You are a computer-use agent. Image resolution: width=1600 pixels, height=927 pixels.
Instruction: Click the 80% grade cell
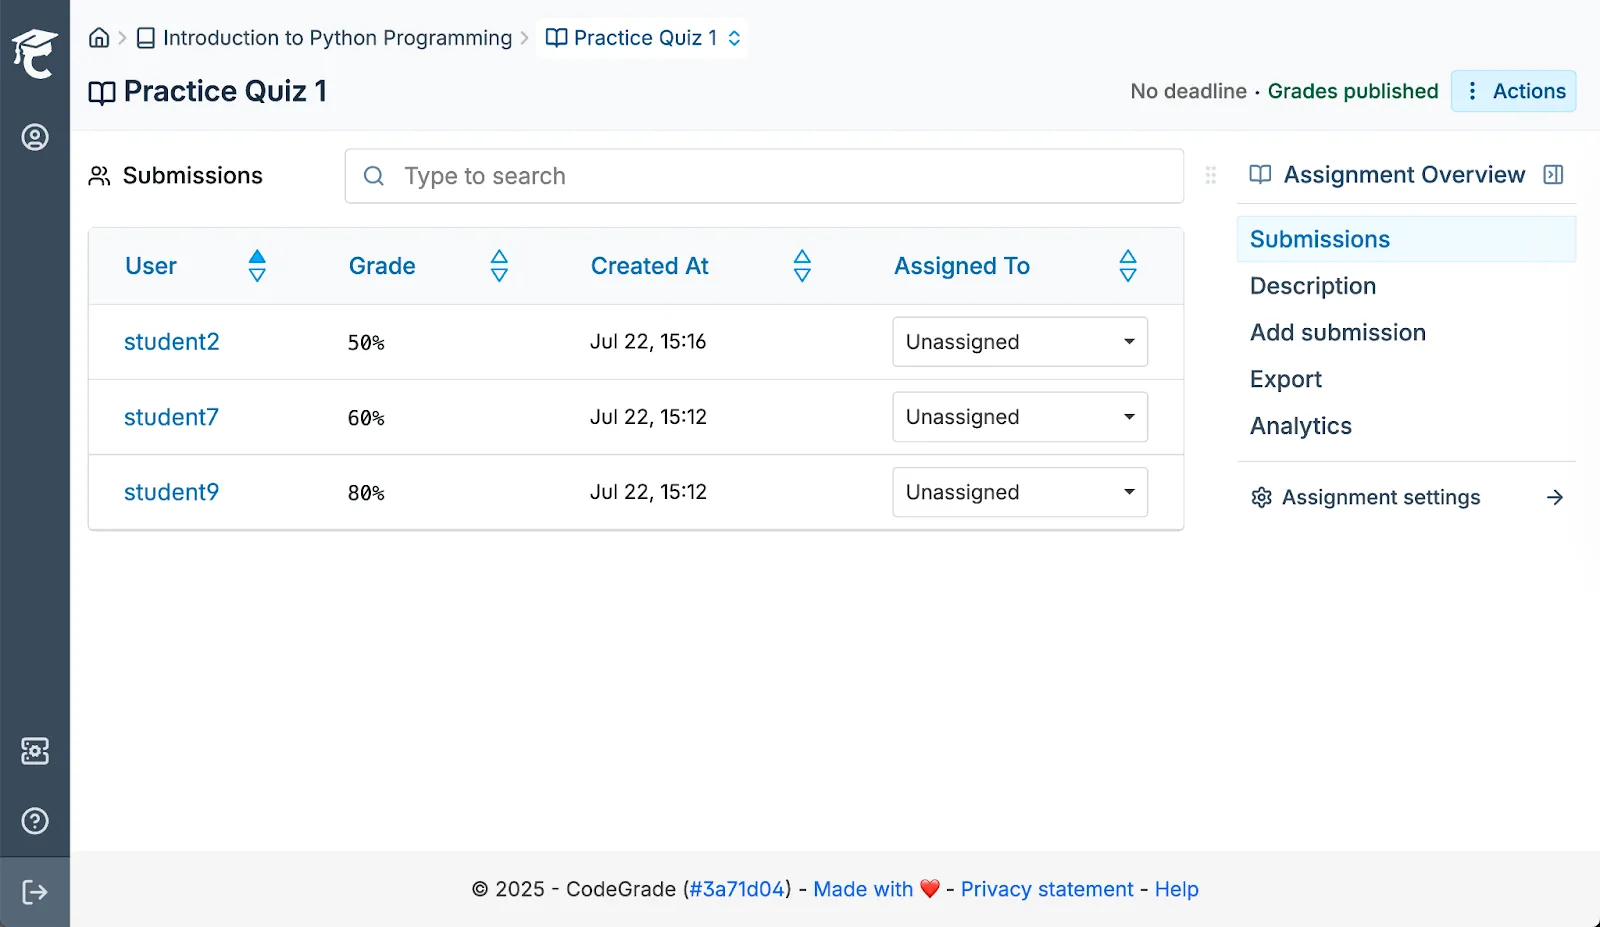point(366,492)
